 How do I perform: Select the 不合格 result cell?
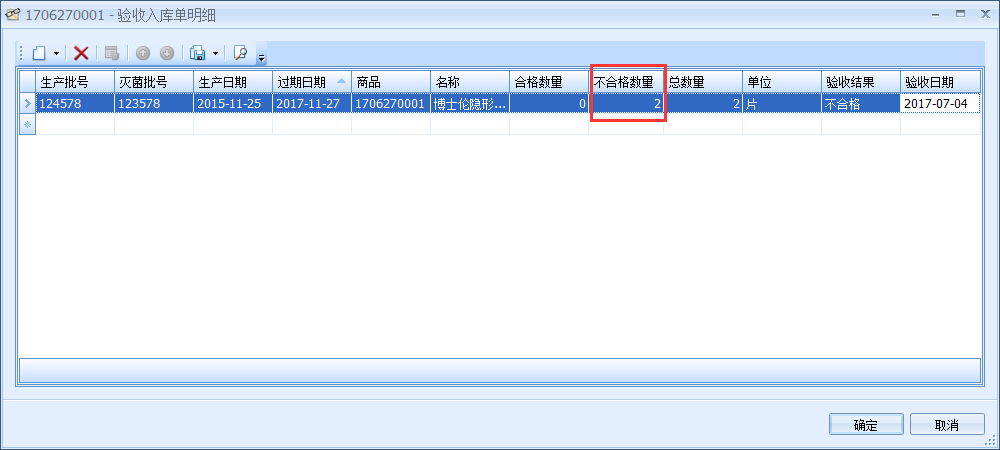[861, 103]
